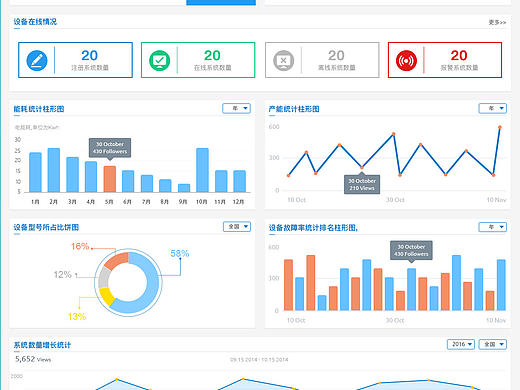This screenshot has height=390, width=520.
Task: Click the orange 16% donut segment
Action: coord(117,260)
